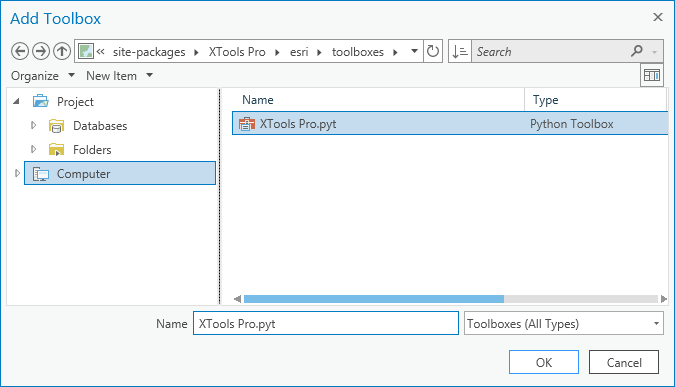Navigate up one folder level

[62, 51]
